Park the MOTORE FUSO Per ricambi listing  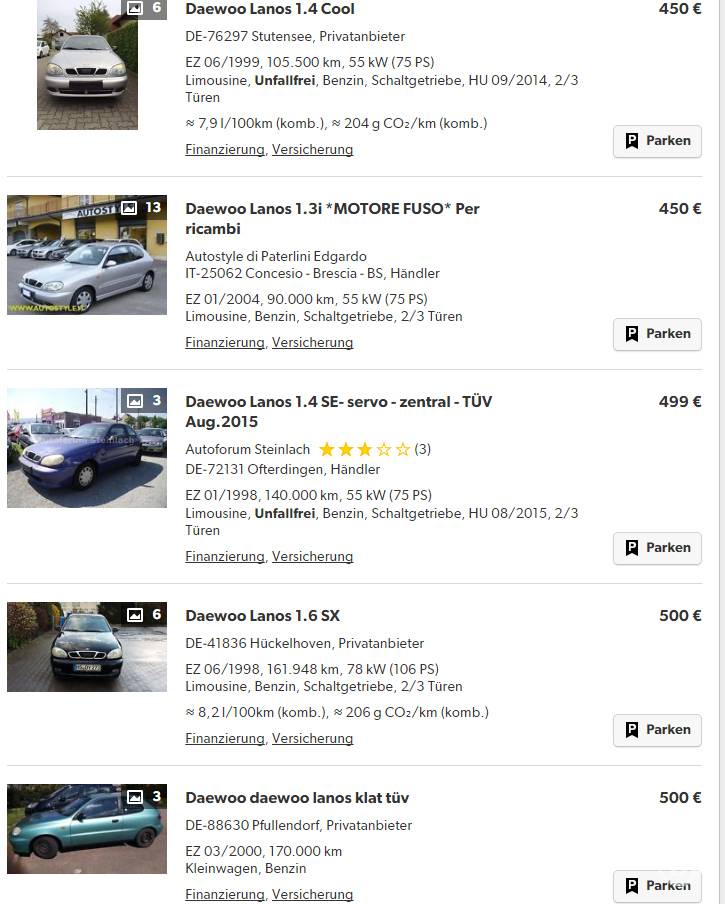click(657, 334)
